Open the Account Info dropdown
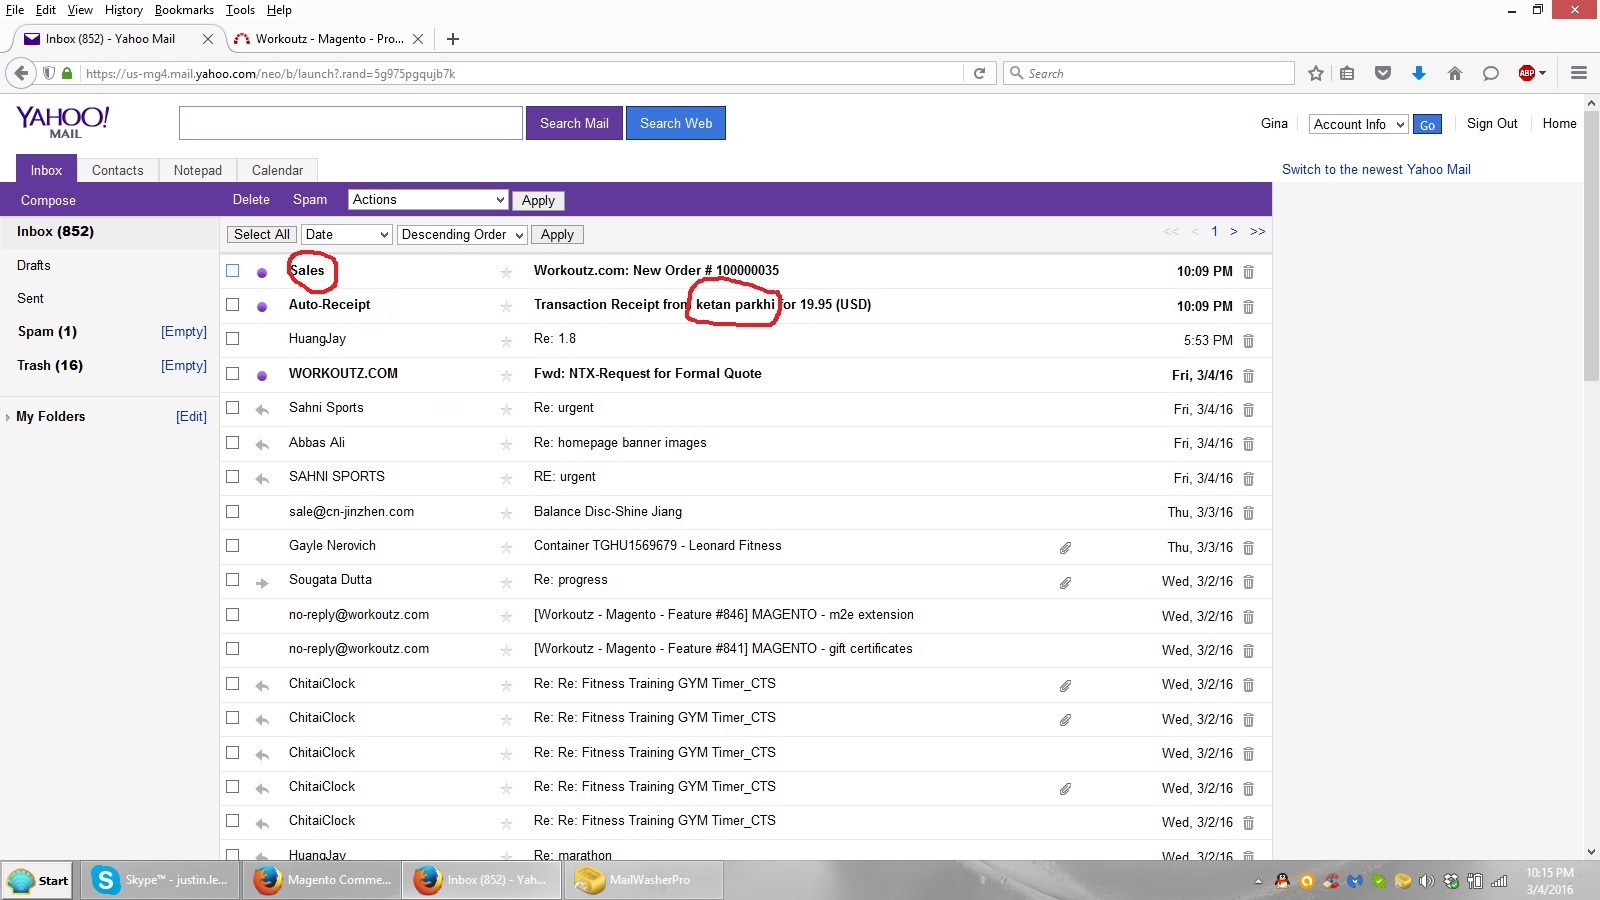Image resolution: width=1600 pixels, height=900 pixels. (x=1358, y=124)
